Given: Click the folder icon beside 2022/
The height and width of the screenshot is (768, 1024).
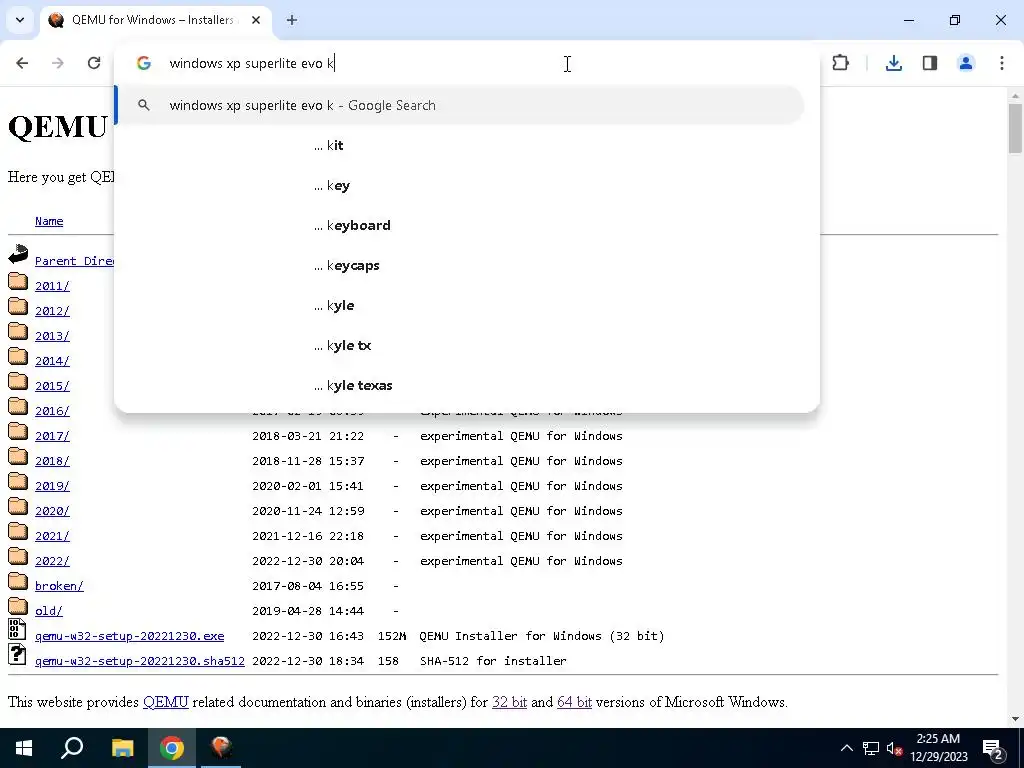Looking at the screenshot, I should (18, 557).
